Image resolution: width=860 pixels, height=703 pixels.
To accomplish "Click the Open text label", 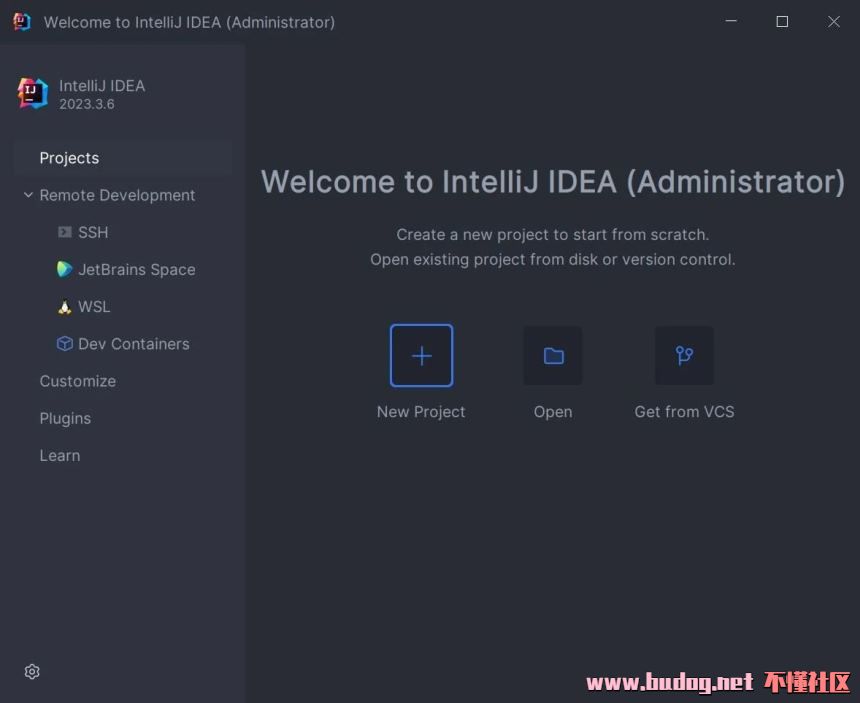I will click(x=553, y=412).
